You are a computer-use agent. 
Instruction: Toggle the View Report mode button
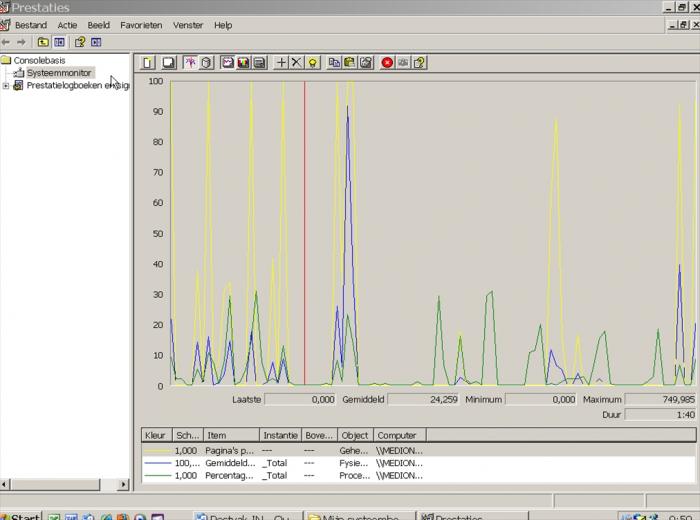pyautogui.click(x=259, y=62)
